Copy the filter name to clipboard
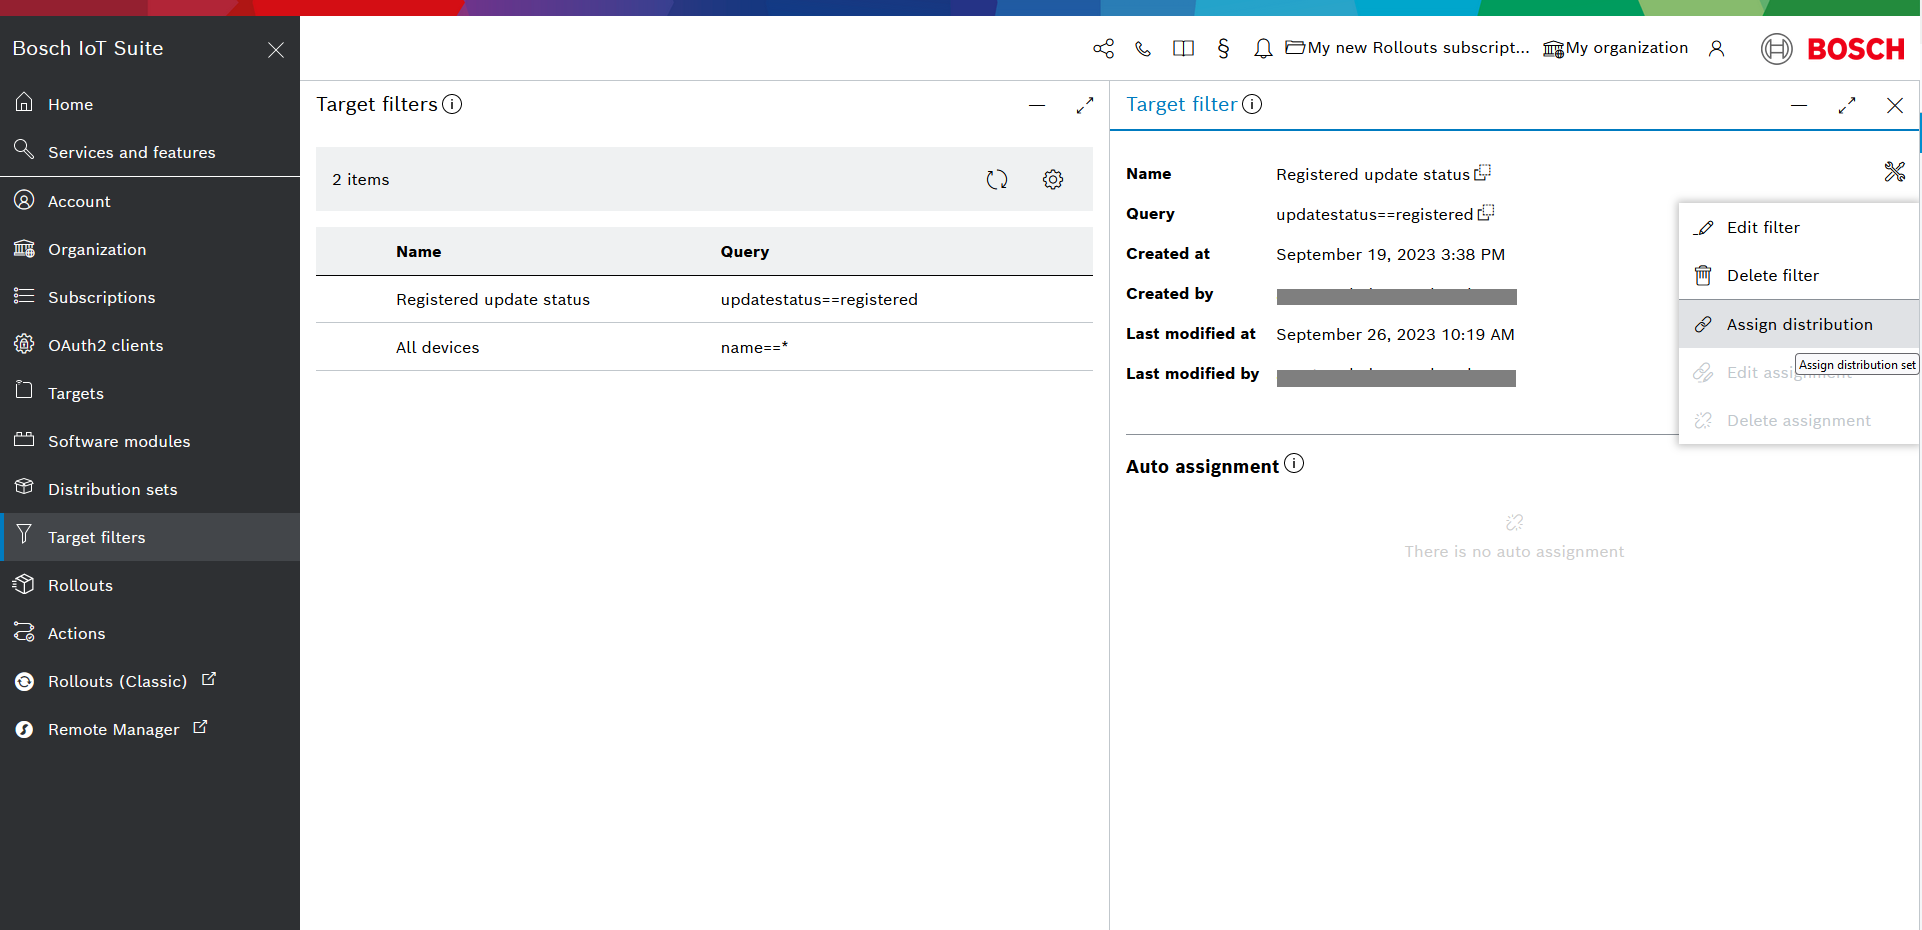The height and width of the screenshot is (930, 1922). tap(1483, 173)
